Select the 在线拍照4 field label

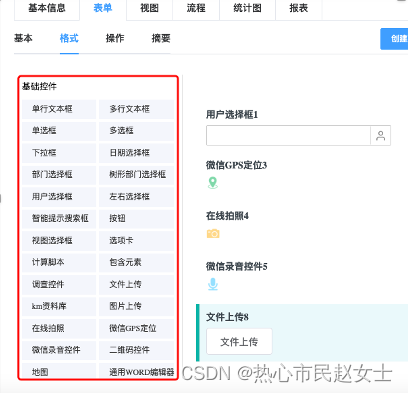(x=227, y=216)
